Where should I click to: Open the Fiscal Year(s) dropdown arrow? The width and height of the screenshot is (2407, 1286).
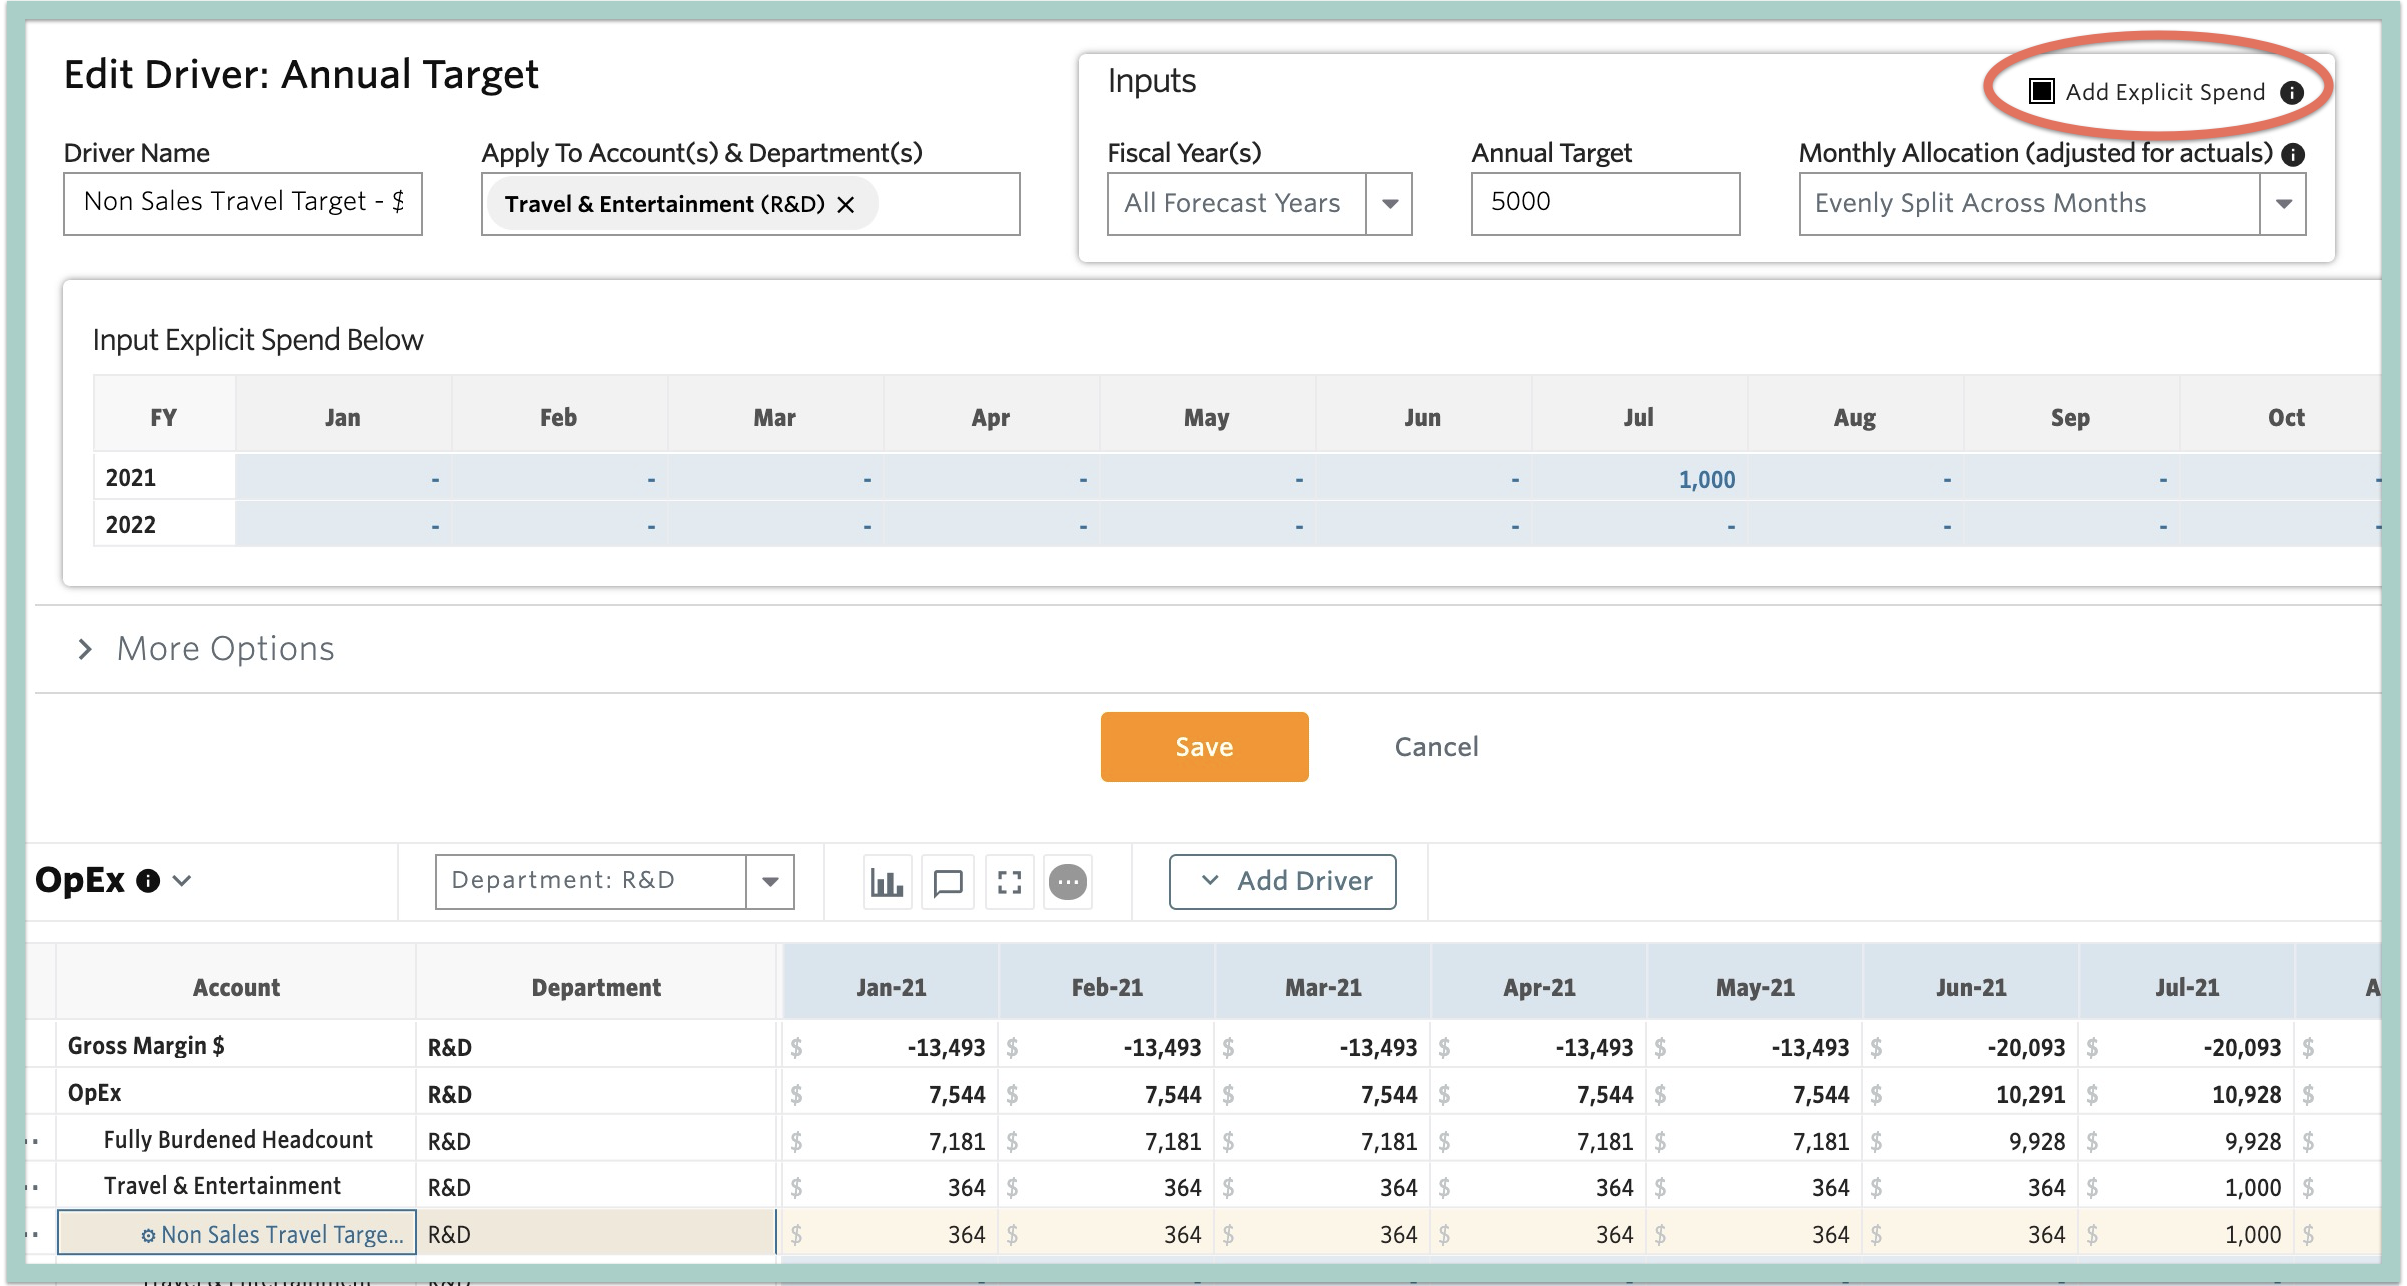pyautogui.click(x=1389, y=204)
